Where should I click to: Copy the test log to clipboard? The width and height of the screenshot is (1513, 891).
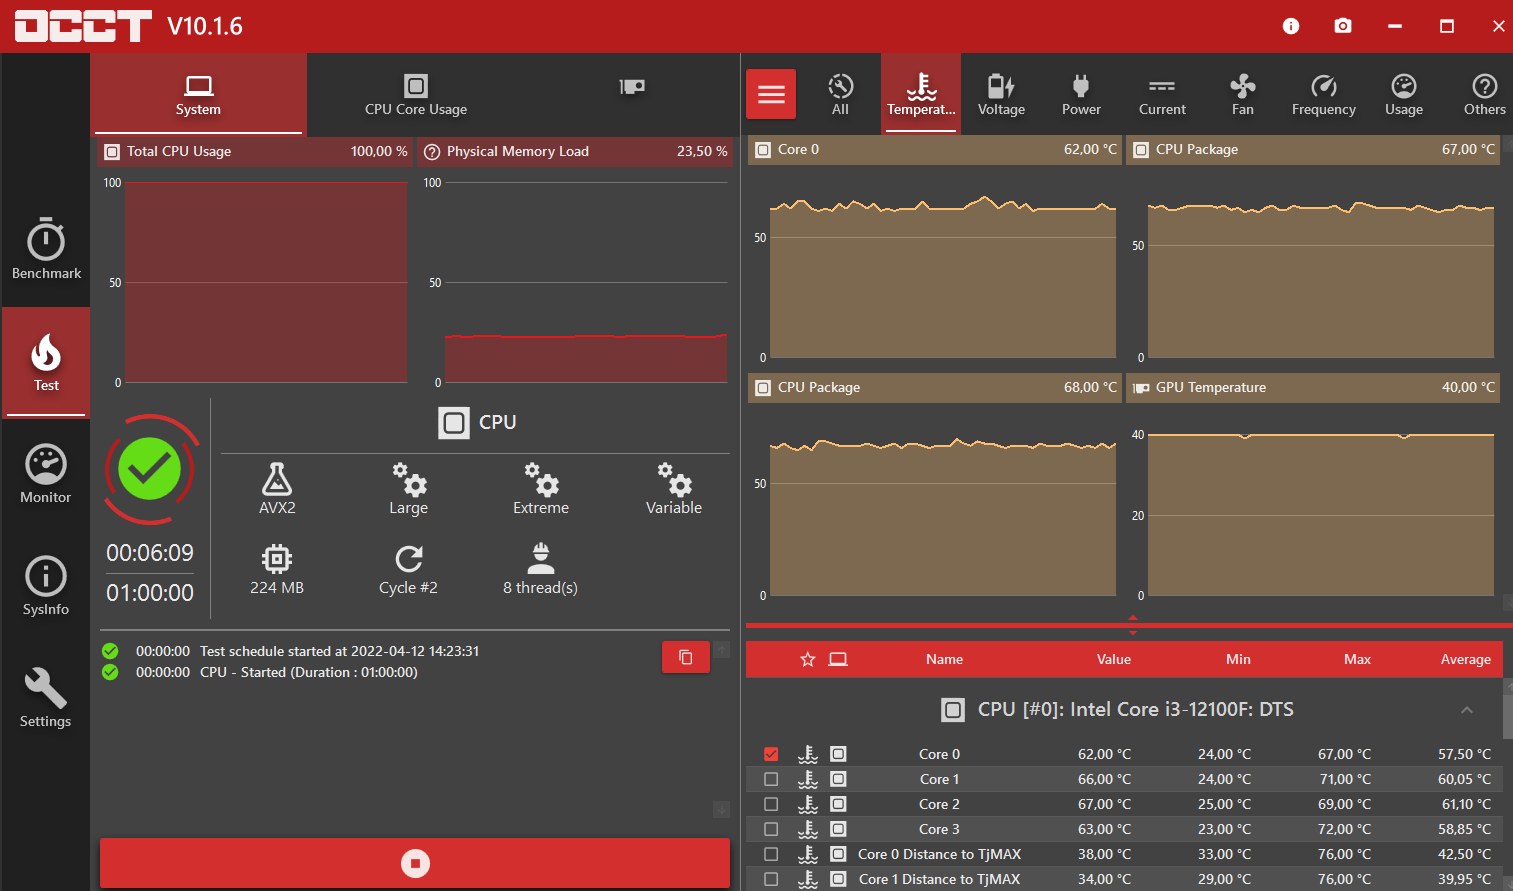[686, 657]
